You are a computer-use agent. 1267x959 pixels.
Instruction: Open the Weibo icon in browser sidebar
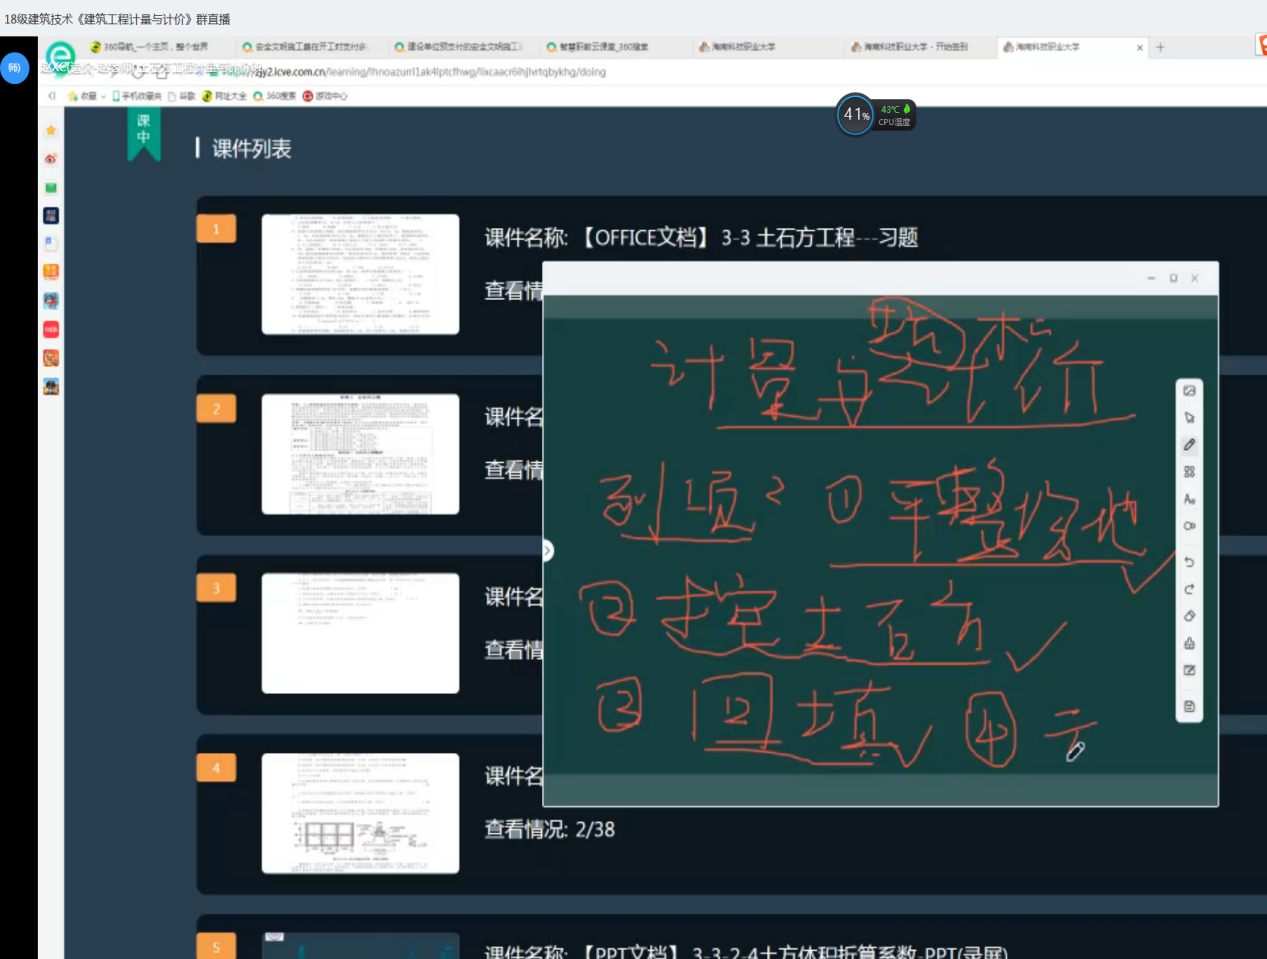[x=51, y=158]
